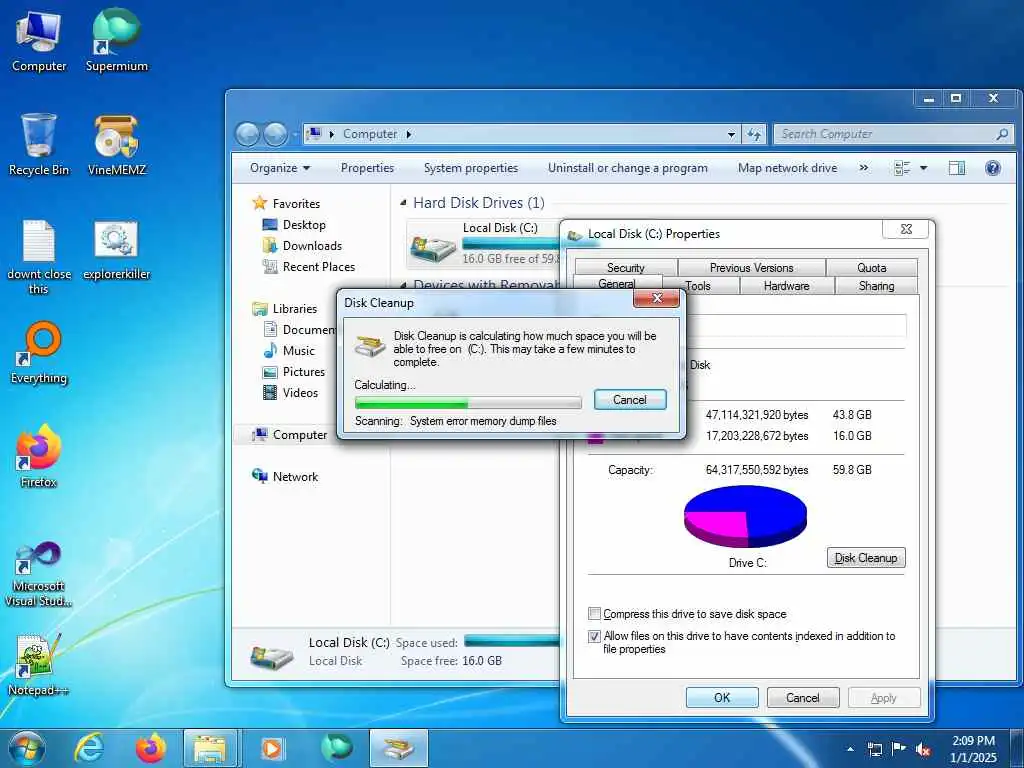Switch to the Previous Versions tab
Screen dimensions: 1024x768
click(x=752, y=268)
